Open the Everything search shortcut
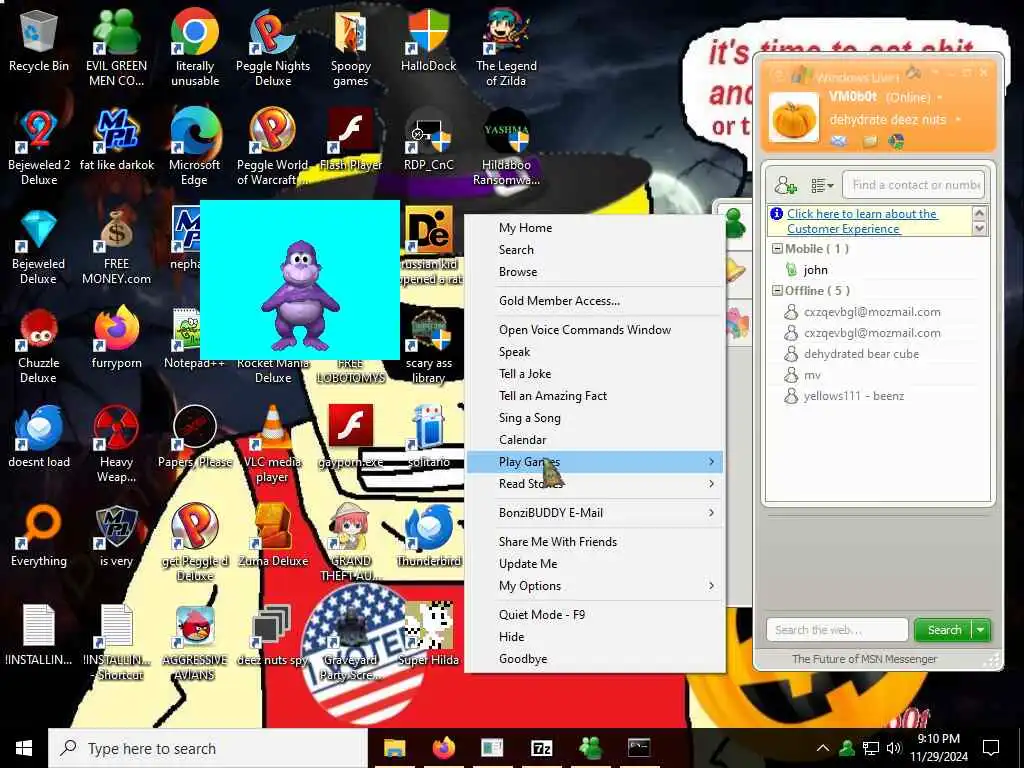 tap(39, 536)
